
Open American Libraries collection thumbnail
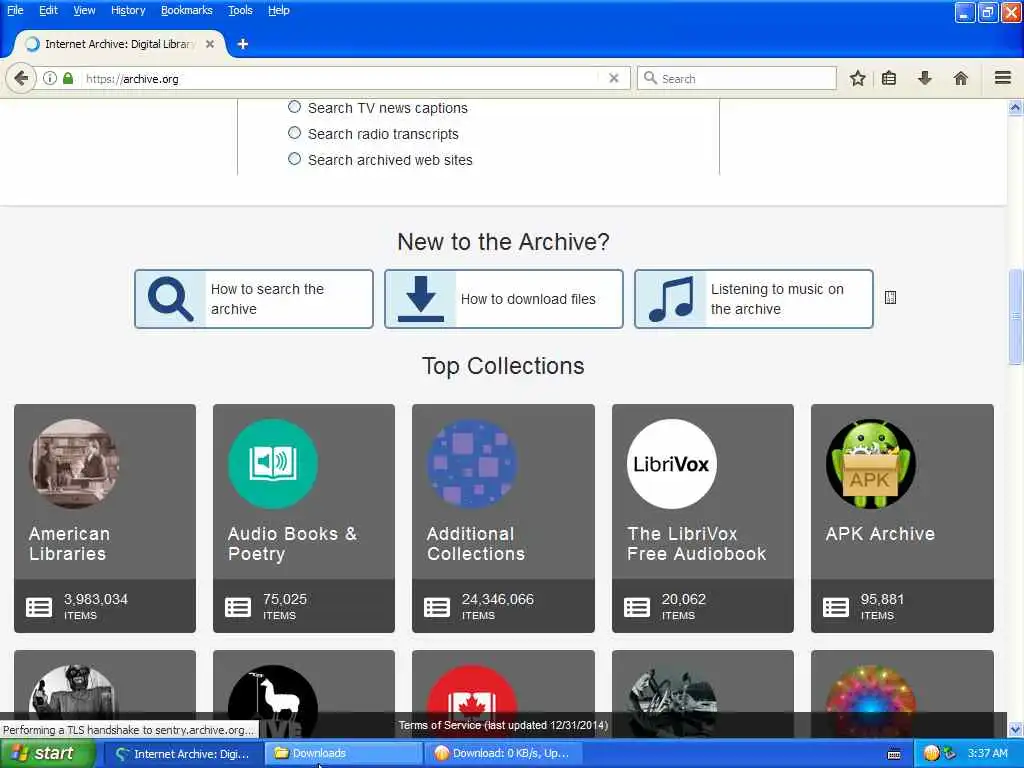(74, 464)
